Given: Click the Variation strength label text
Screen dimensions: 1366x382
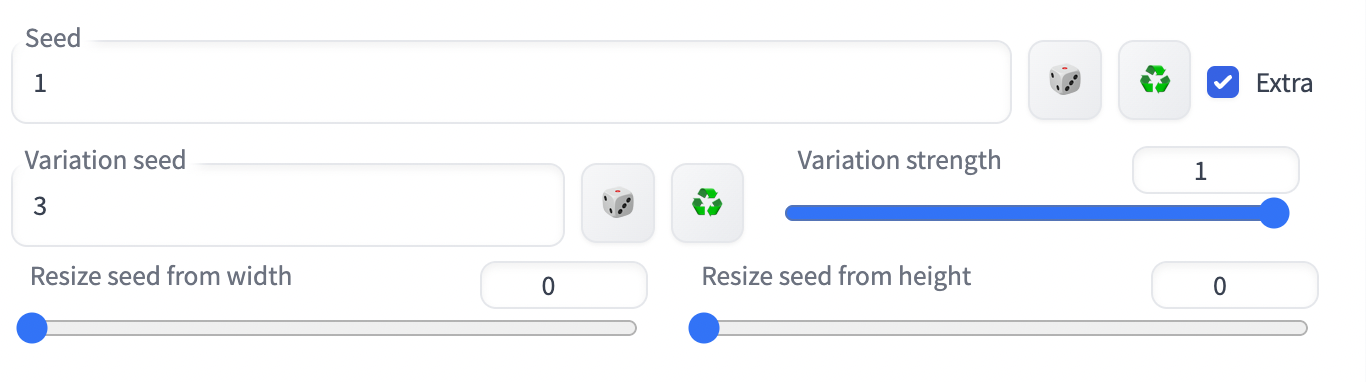Looking at the screenshot, I should (899, 160).
